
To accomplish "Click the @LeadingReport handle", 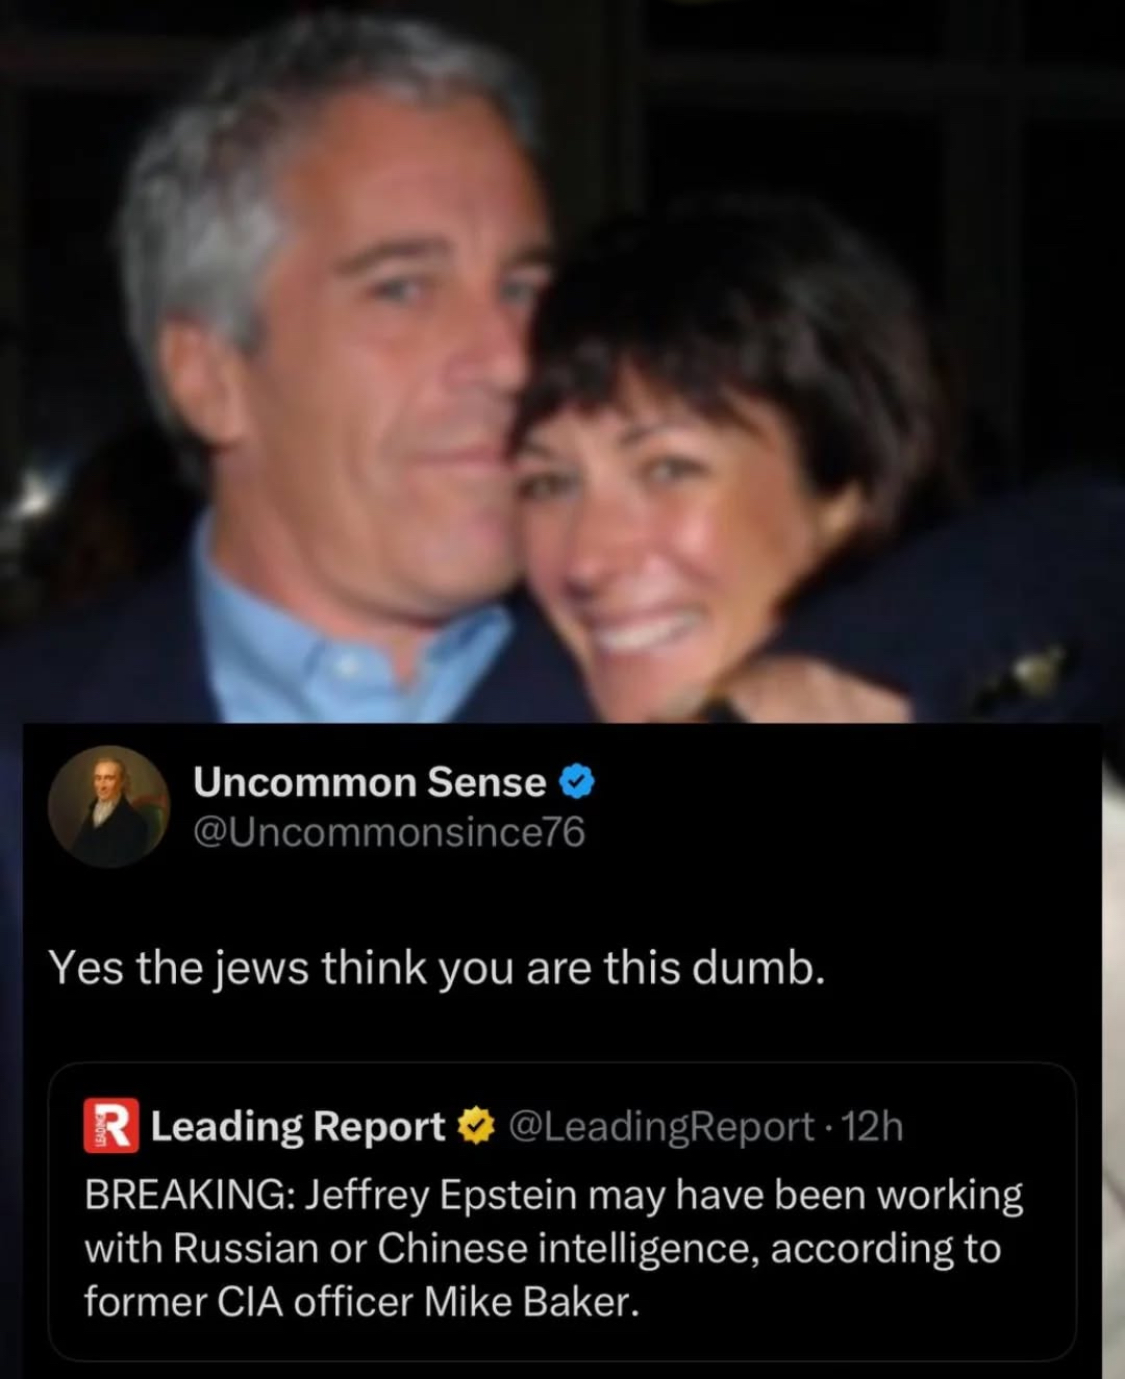I will coord(661,1127).
